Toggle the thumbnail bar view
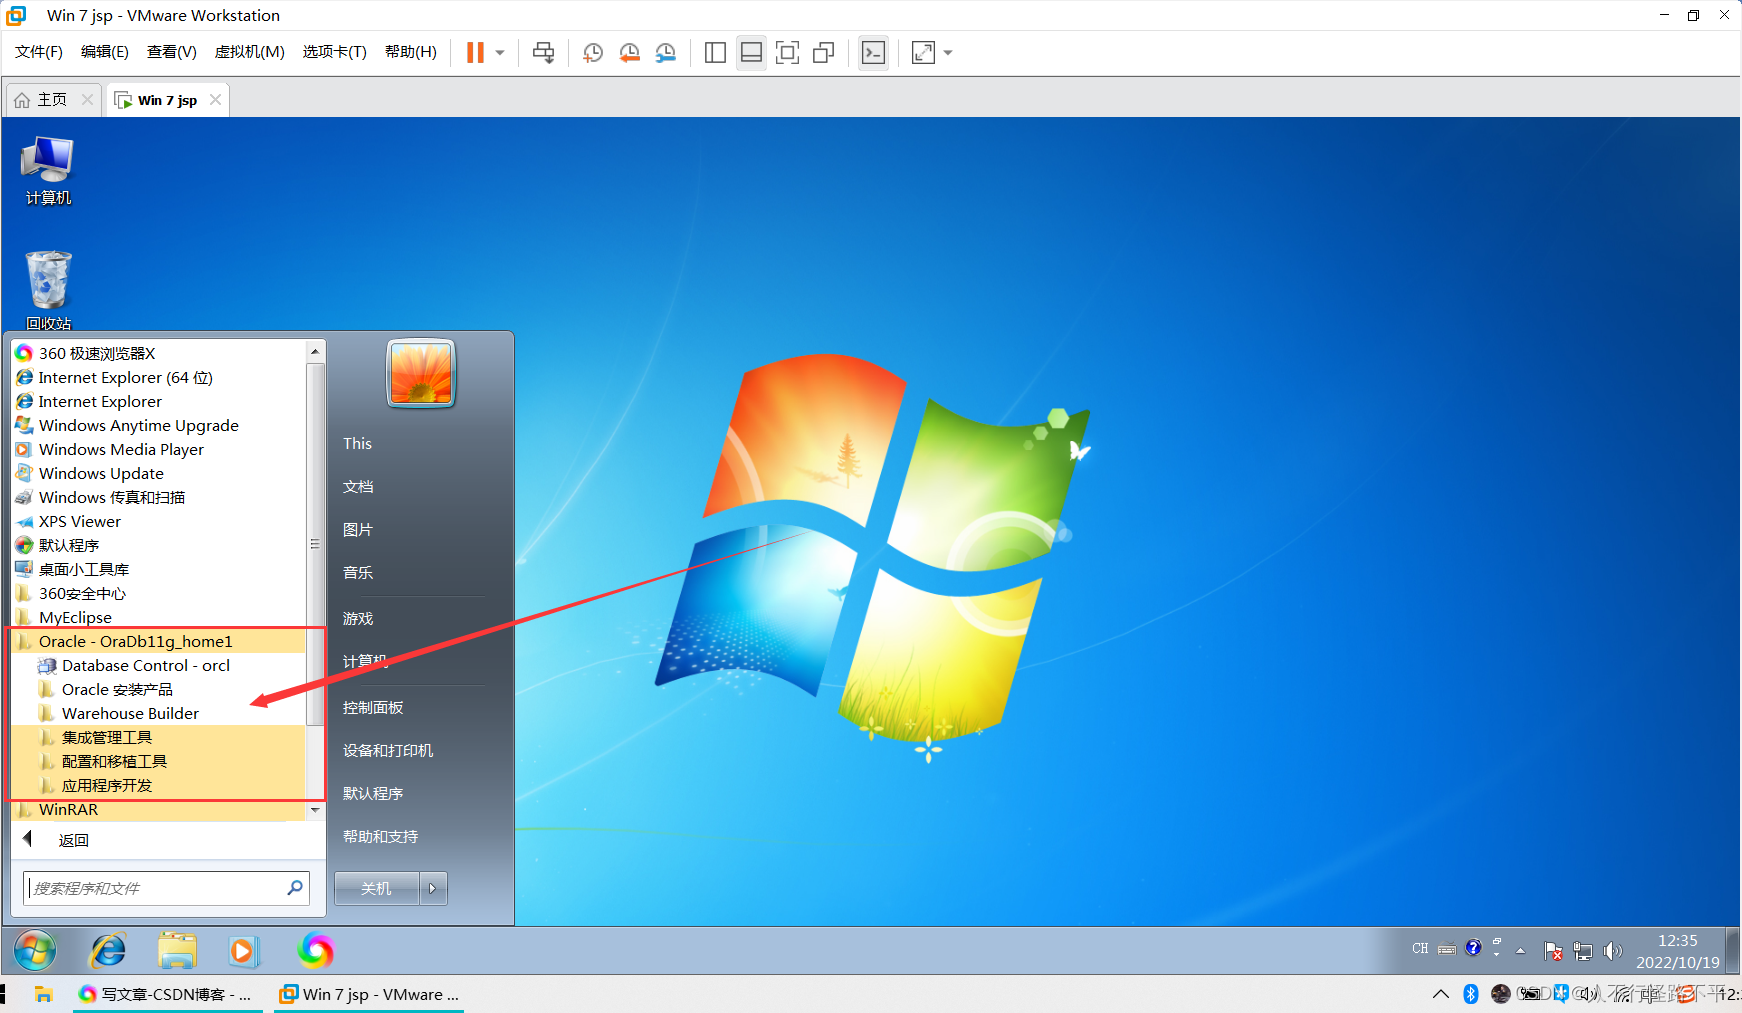This screenshot has height=1013, width=1742. tap(751, 53)
